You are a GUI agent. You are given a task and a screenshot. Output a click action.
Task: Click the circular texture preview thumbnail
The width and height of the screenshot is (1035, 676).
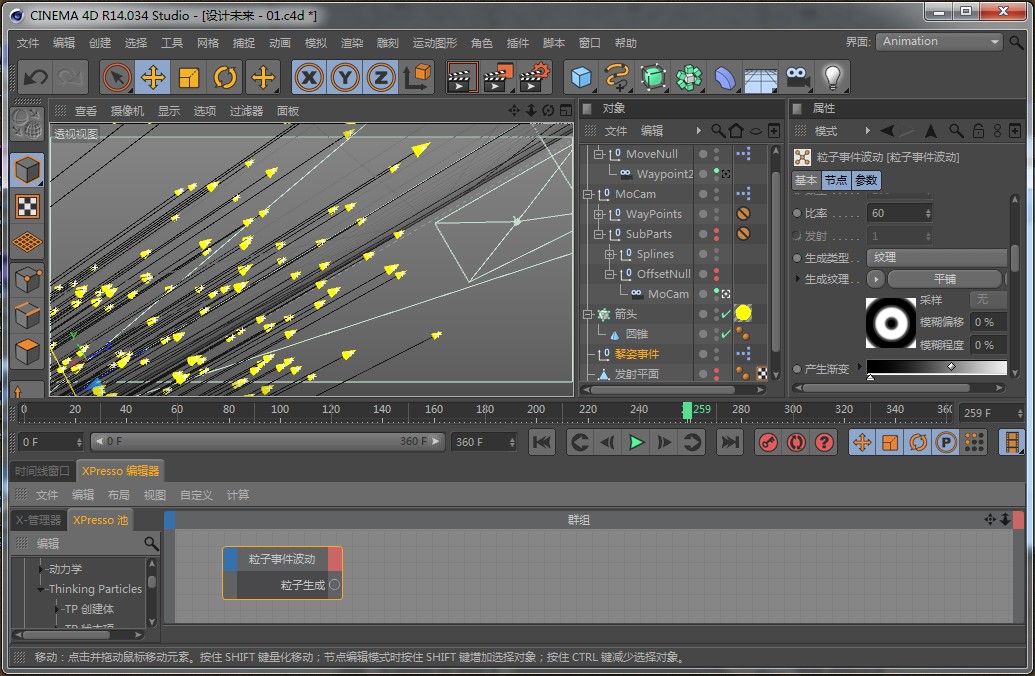point(890,323)
